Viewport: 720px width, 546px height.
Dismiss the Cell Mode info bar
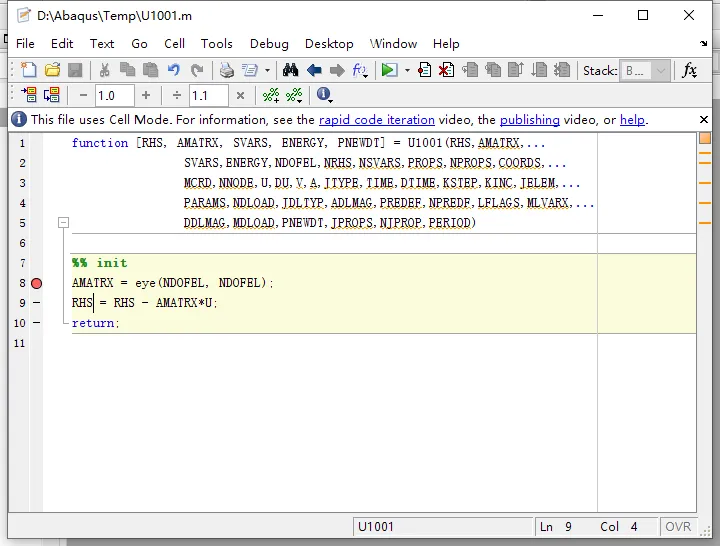pos(703,119)
